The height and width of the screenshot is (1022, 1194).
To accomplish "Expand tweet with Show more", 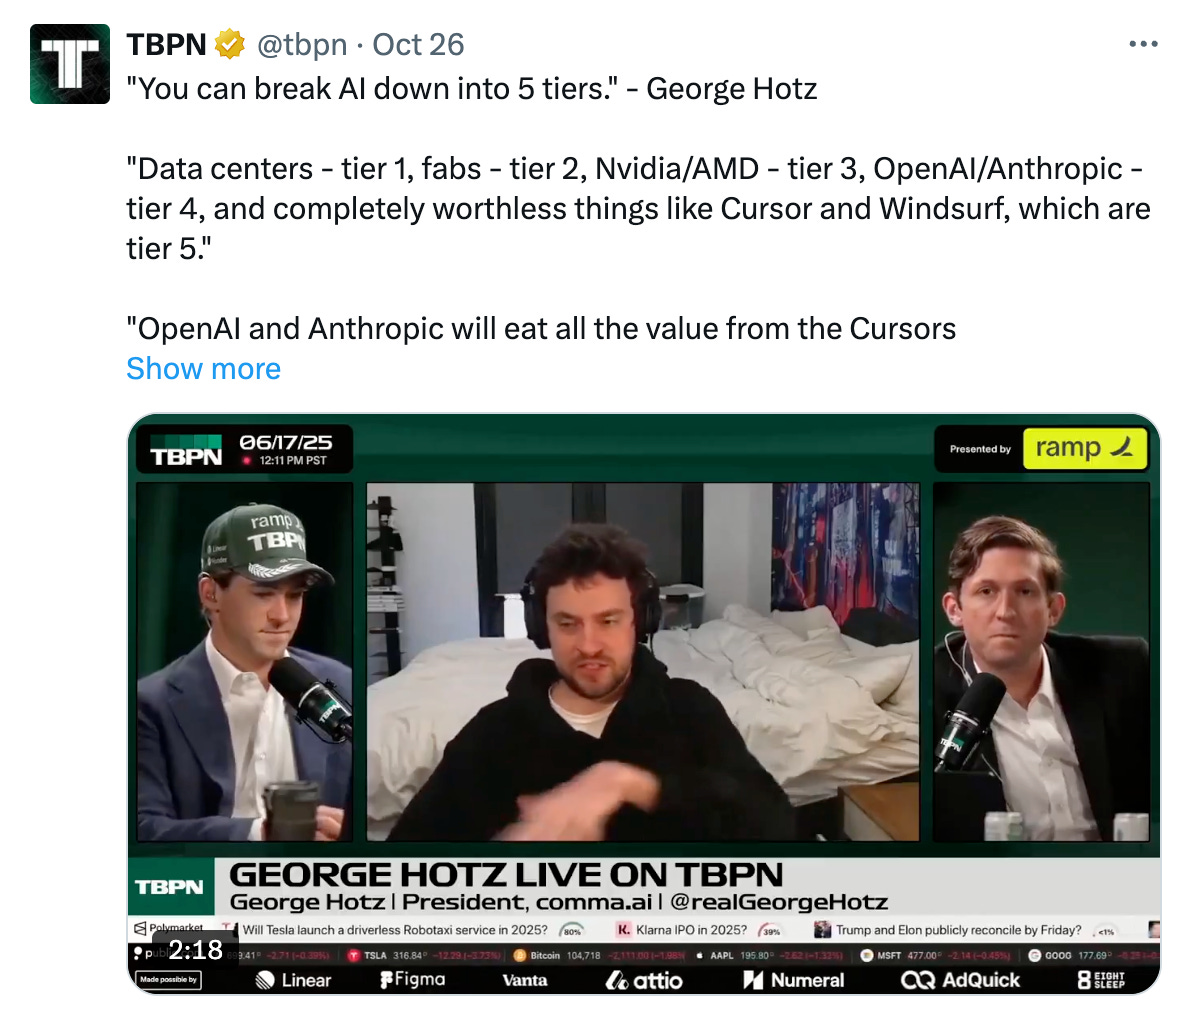I will click(x=203, y=369).
